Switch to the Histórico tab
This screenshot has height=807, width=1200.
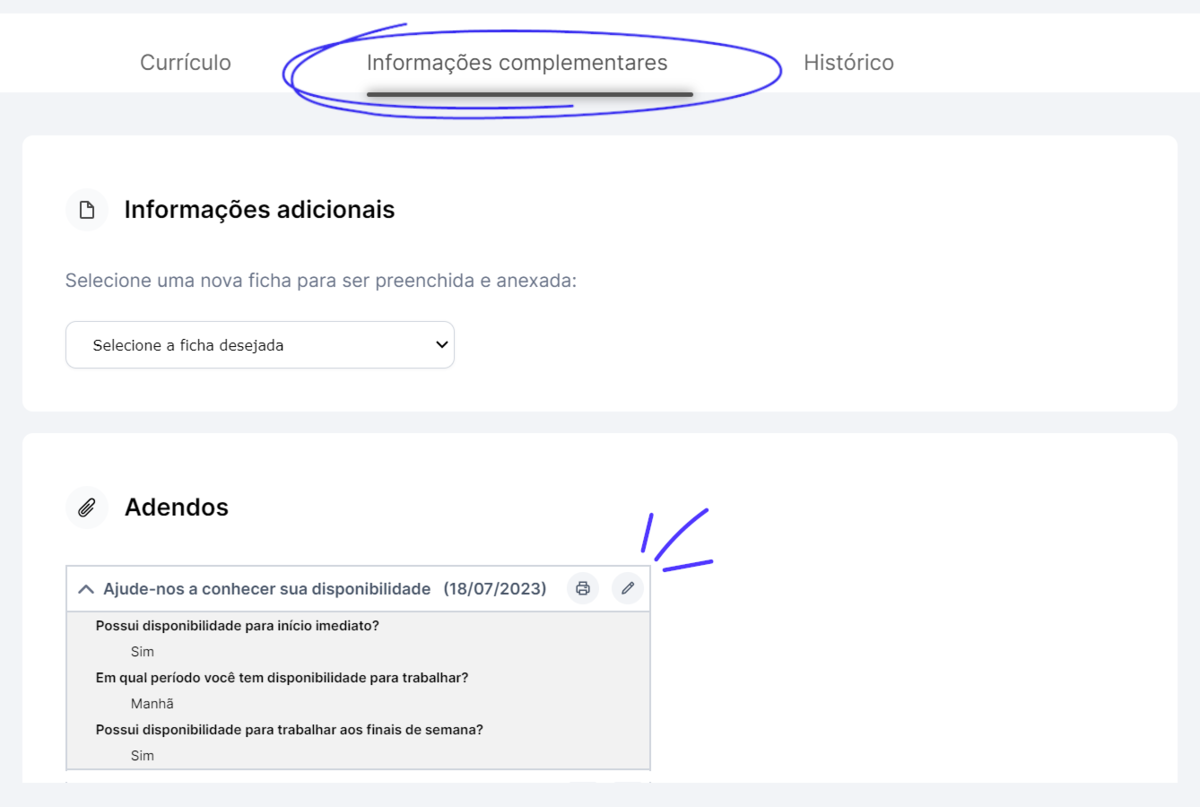(x=849, y=62)
